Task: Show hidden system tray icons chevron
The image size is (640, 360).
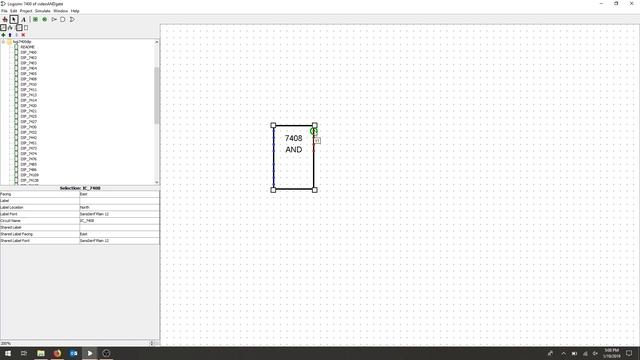Action: tap(563, 353)
